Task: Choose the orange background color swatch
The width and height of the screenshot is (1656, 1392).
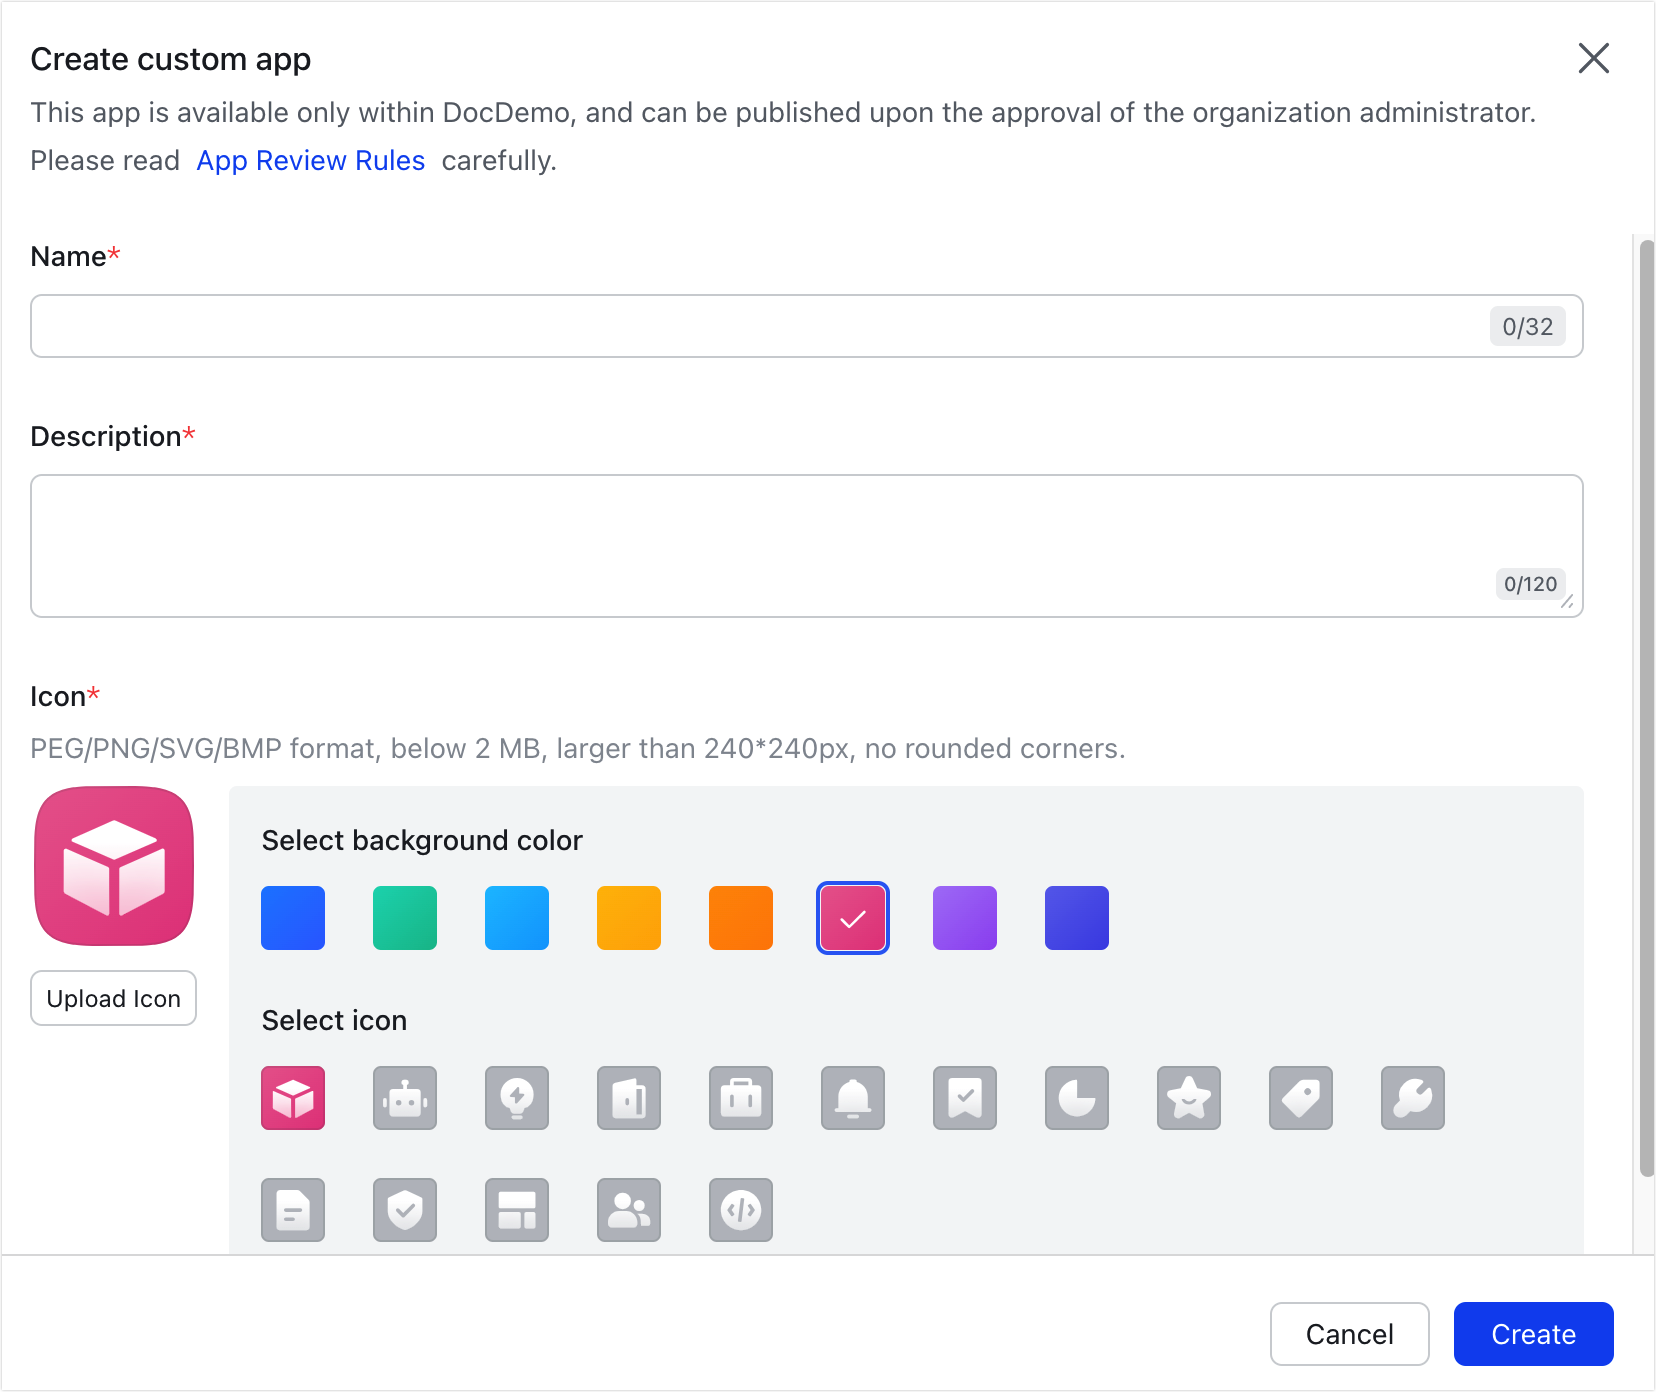Action: (741, 918)
